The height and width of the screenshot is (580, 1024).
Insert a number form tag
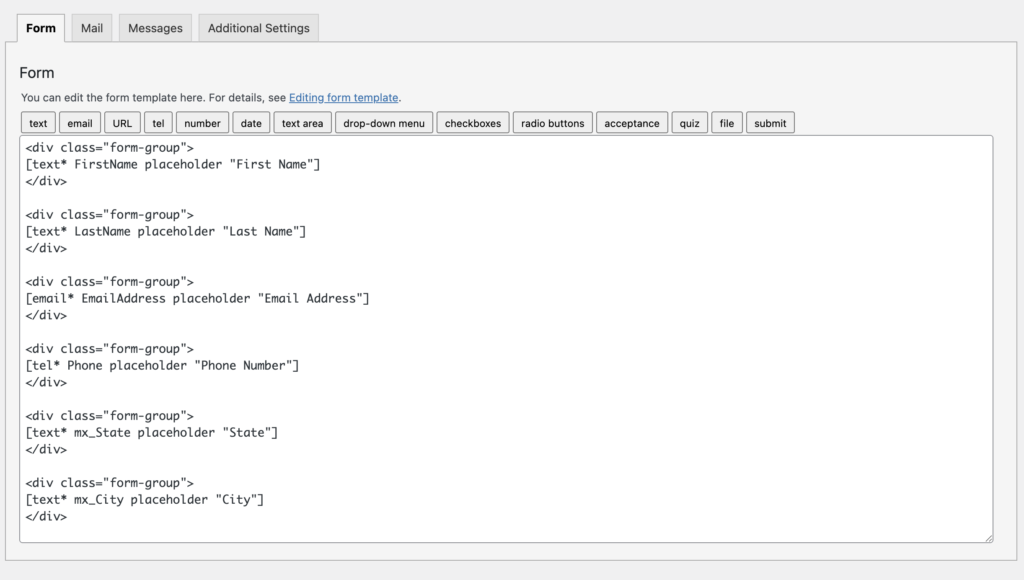(x=201, y=122)
